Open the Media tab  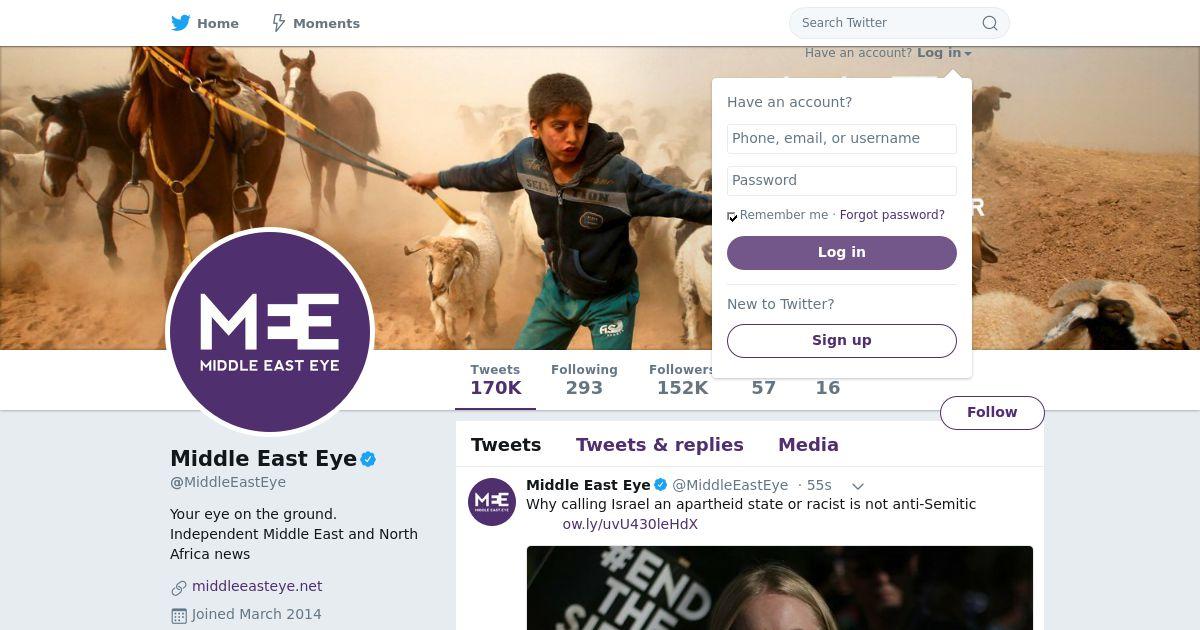pos(808,445)
